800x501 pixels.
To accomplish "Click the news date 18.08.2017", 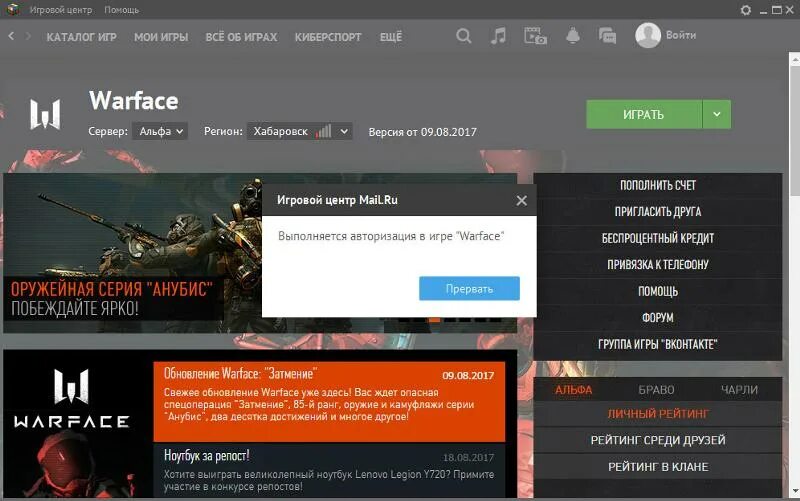I will [x=468, y=458].
